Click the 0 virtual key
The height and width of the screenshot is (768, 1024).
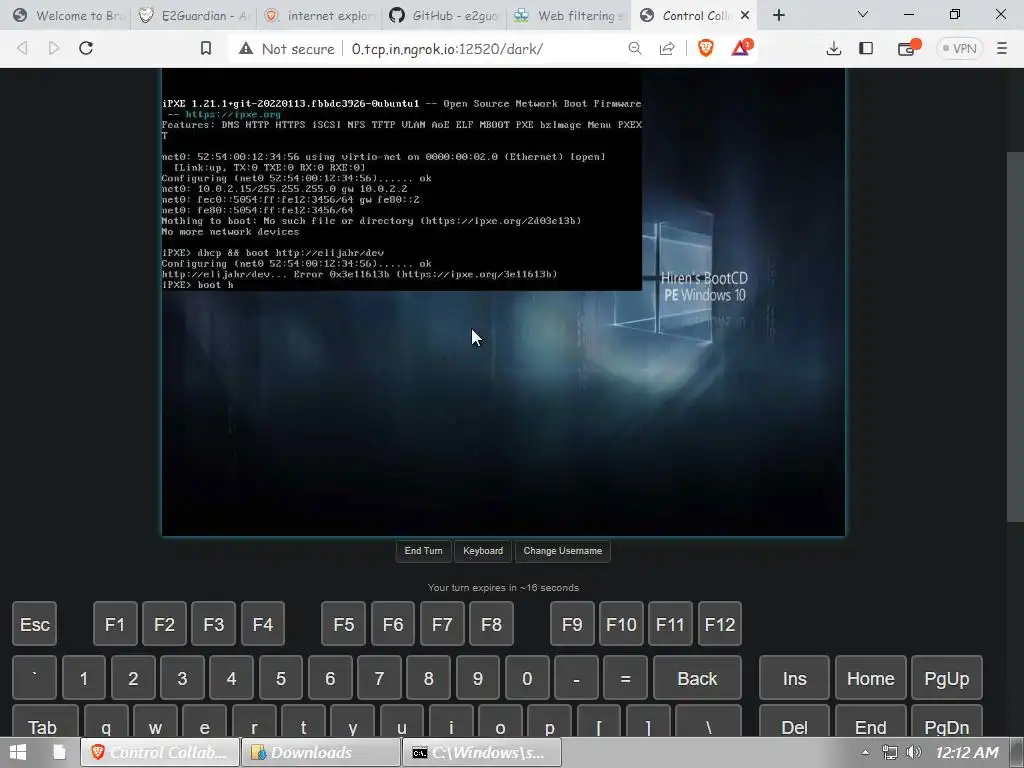click(x=527, y=678)
